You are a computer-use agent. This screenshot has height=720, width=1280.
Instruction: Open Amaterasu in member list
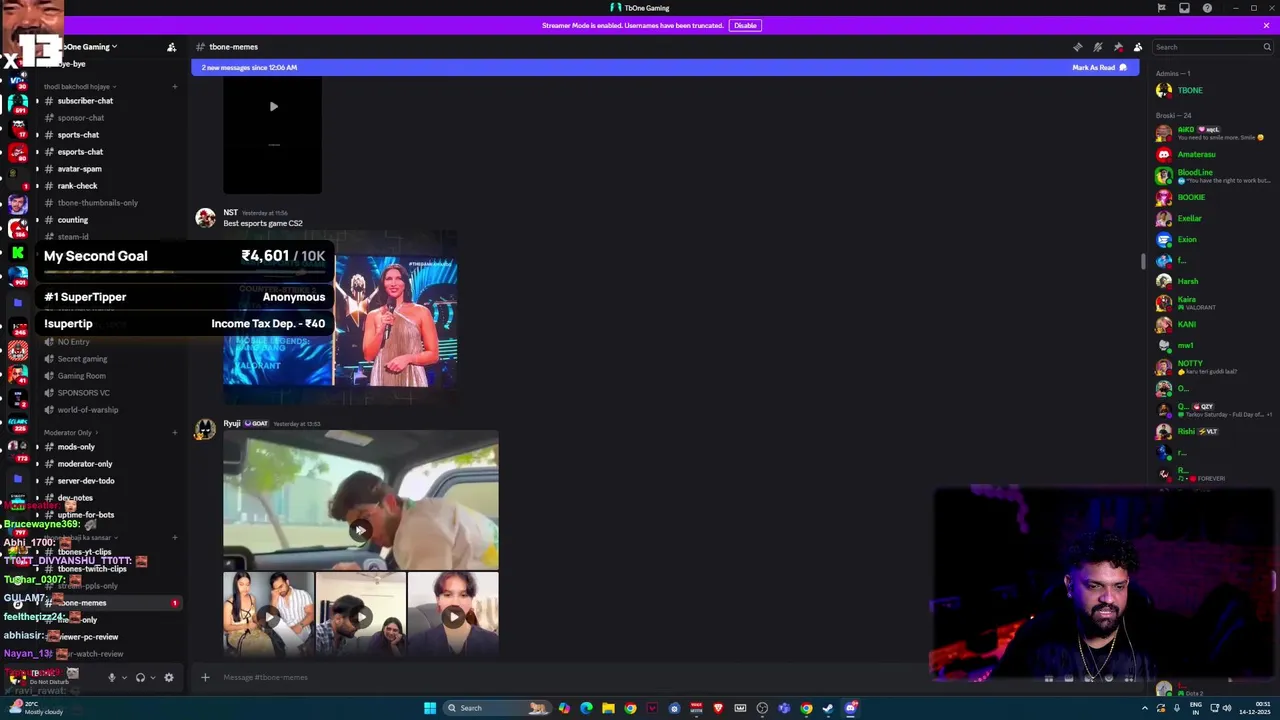(1196, 155)
